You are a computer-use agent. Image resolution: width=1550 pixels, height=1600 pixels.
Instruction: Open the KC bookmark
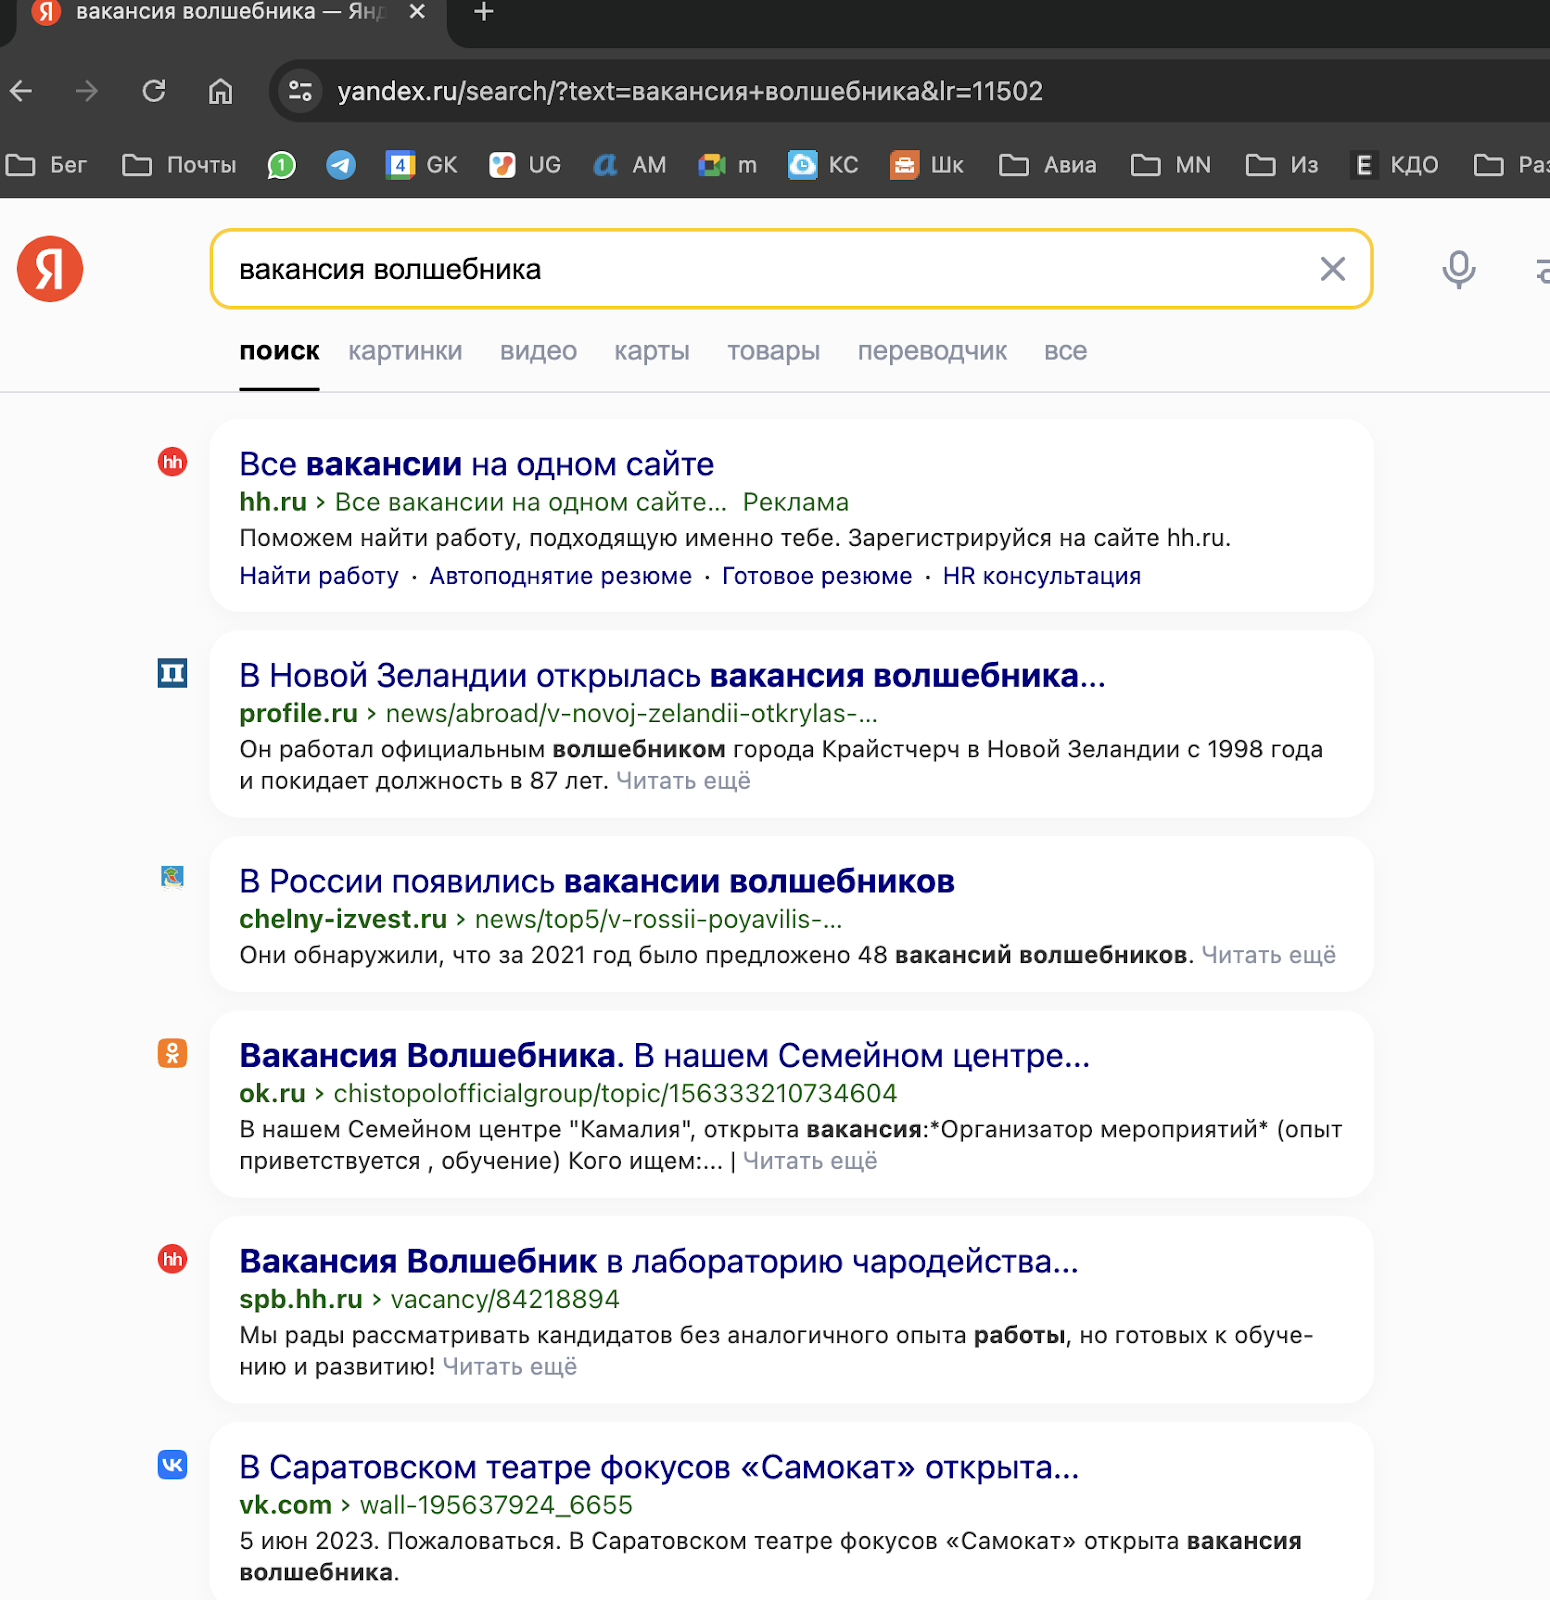pyautogui.click(x=824, y=165)
